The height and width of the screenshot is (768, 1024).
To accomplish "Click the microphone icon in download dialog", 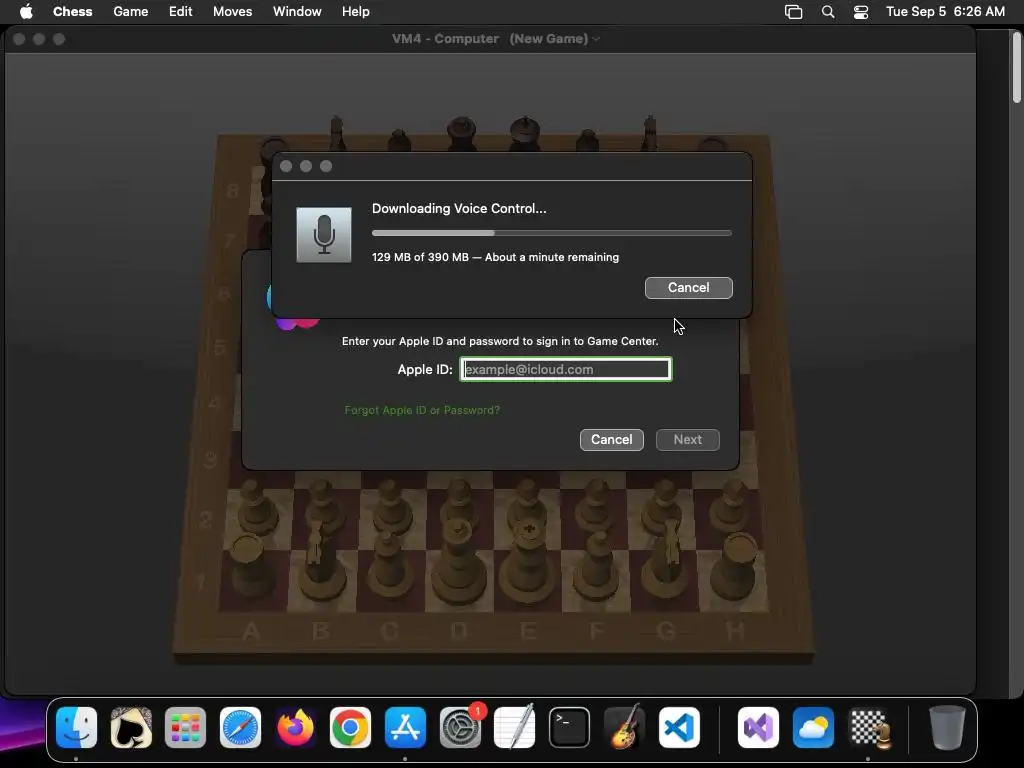I will pyautogui.click(x=324, y=235).
